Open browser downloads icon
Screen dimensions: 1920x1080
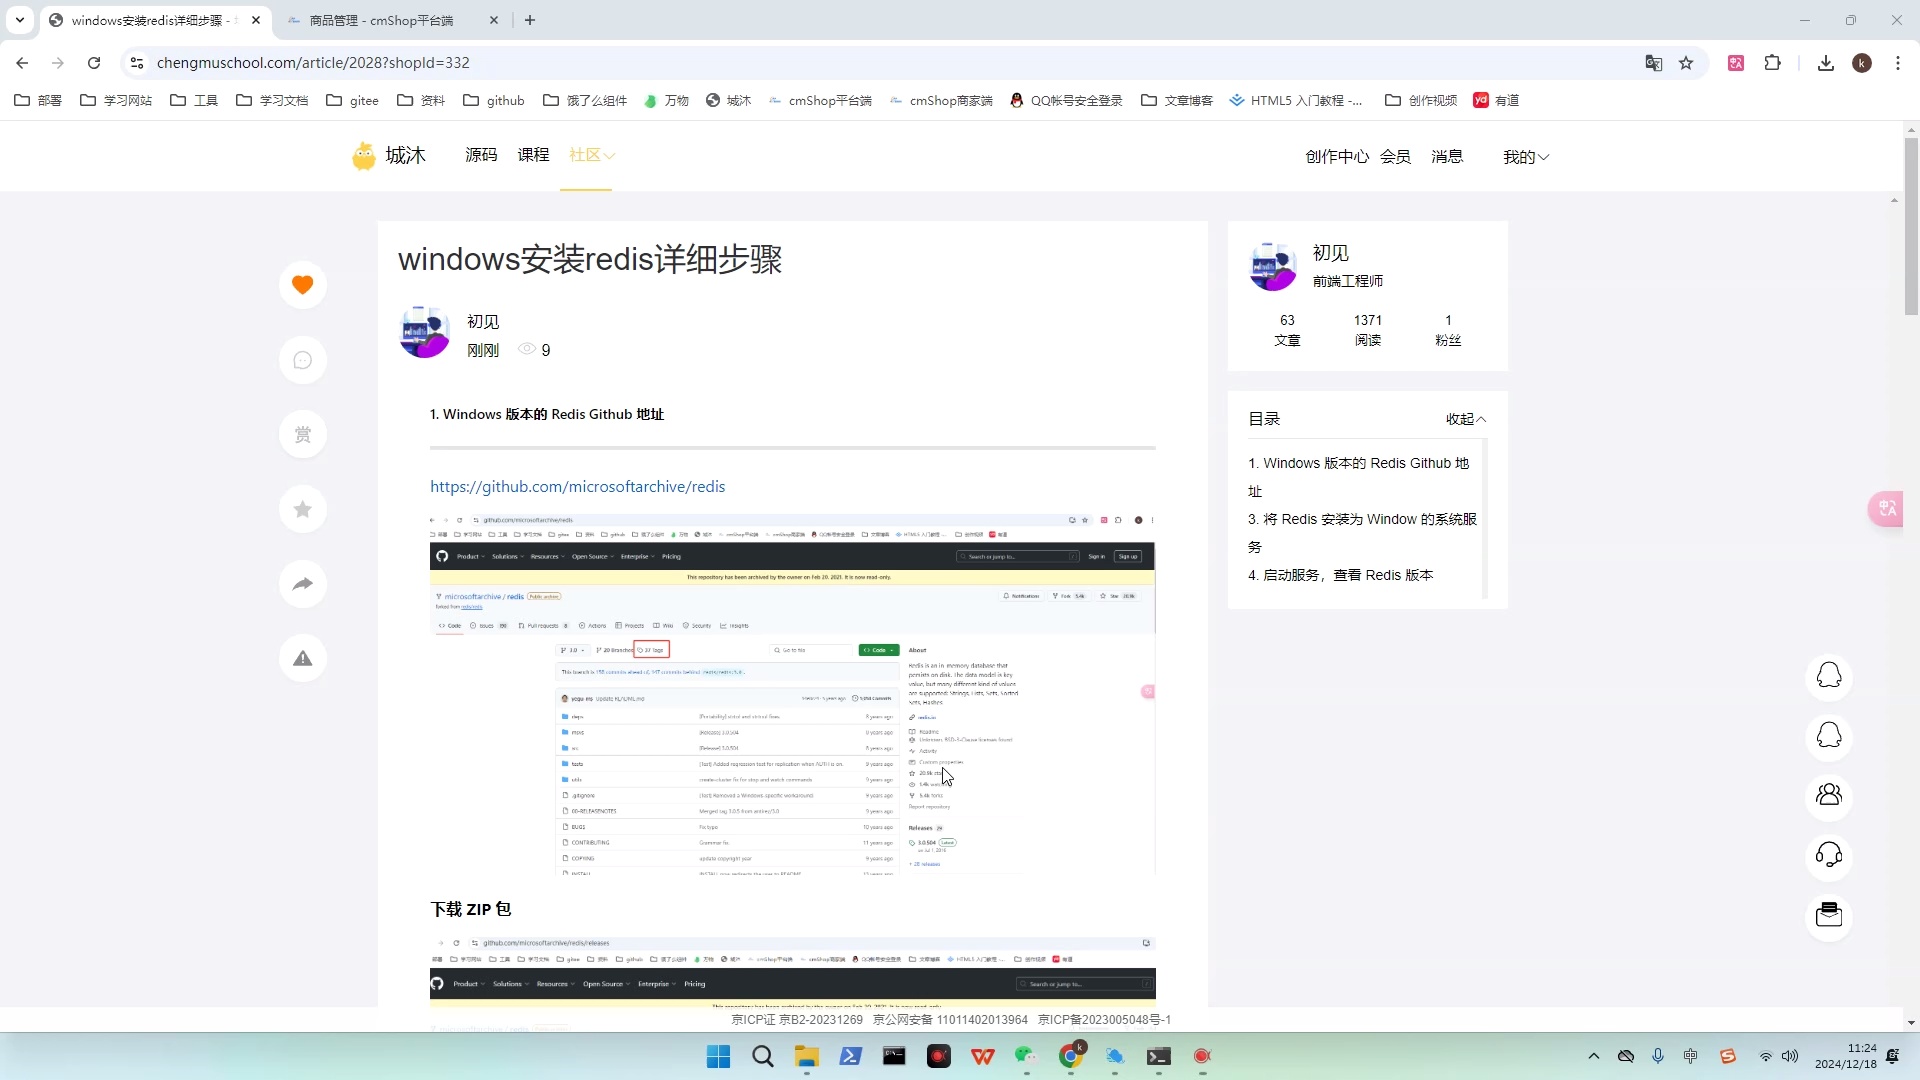tap(1826, 62)
